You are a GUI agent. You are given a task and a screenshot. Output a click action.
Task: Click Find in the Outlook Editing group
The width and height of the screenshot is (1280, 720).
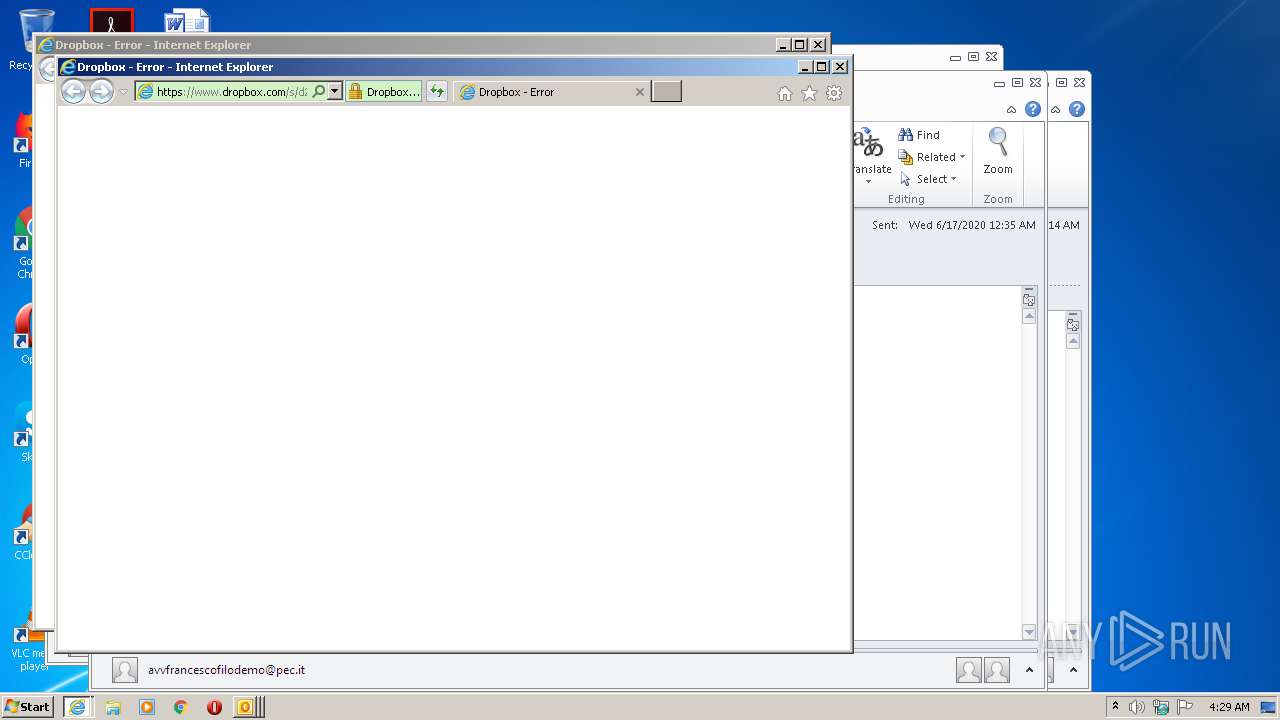(x=919, y=135)
